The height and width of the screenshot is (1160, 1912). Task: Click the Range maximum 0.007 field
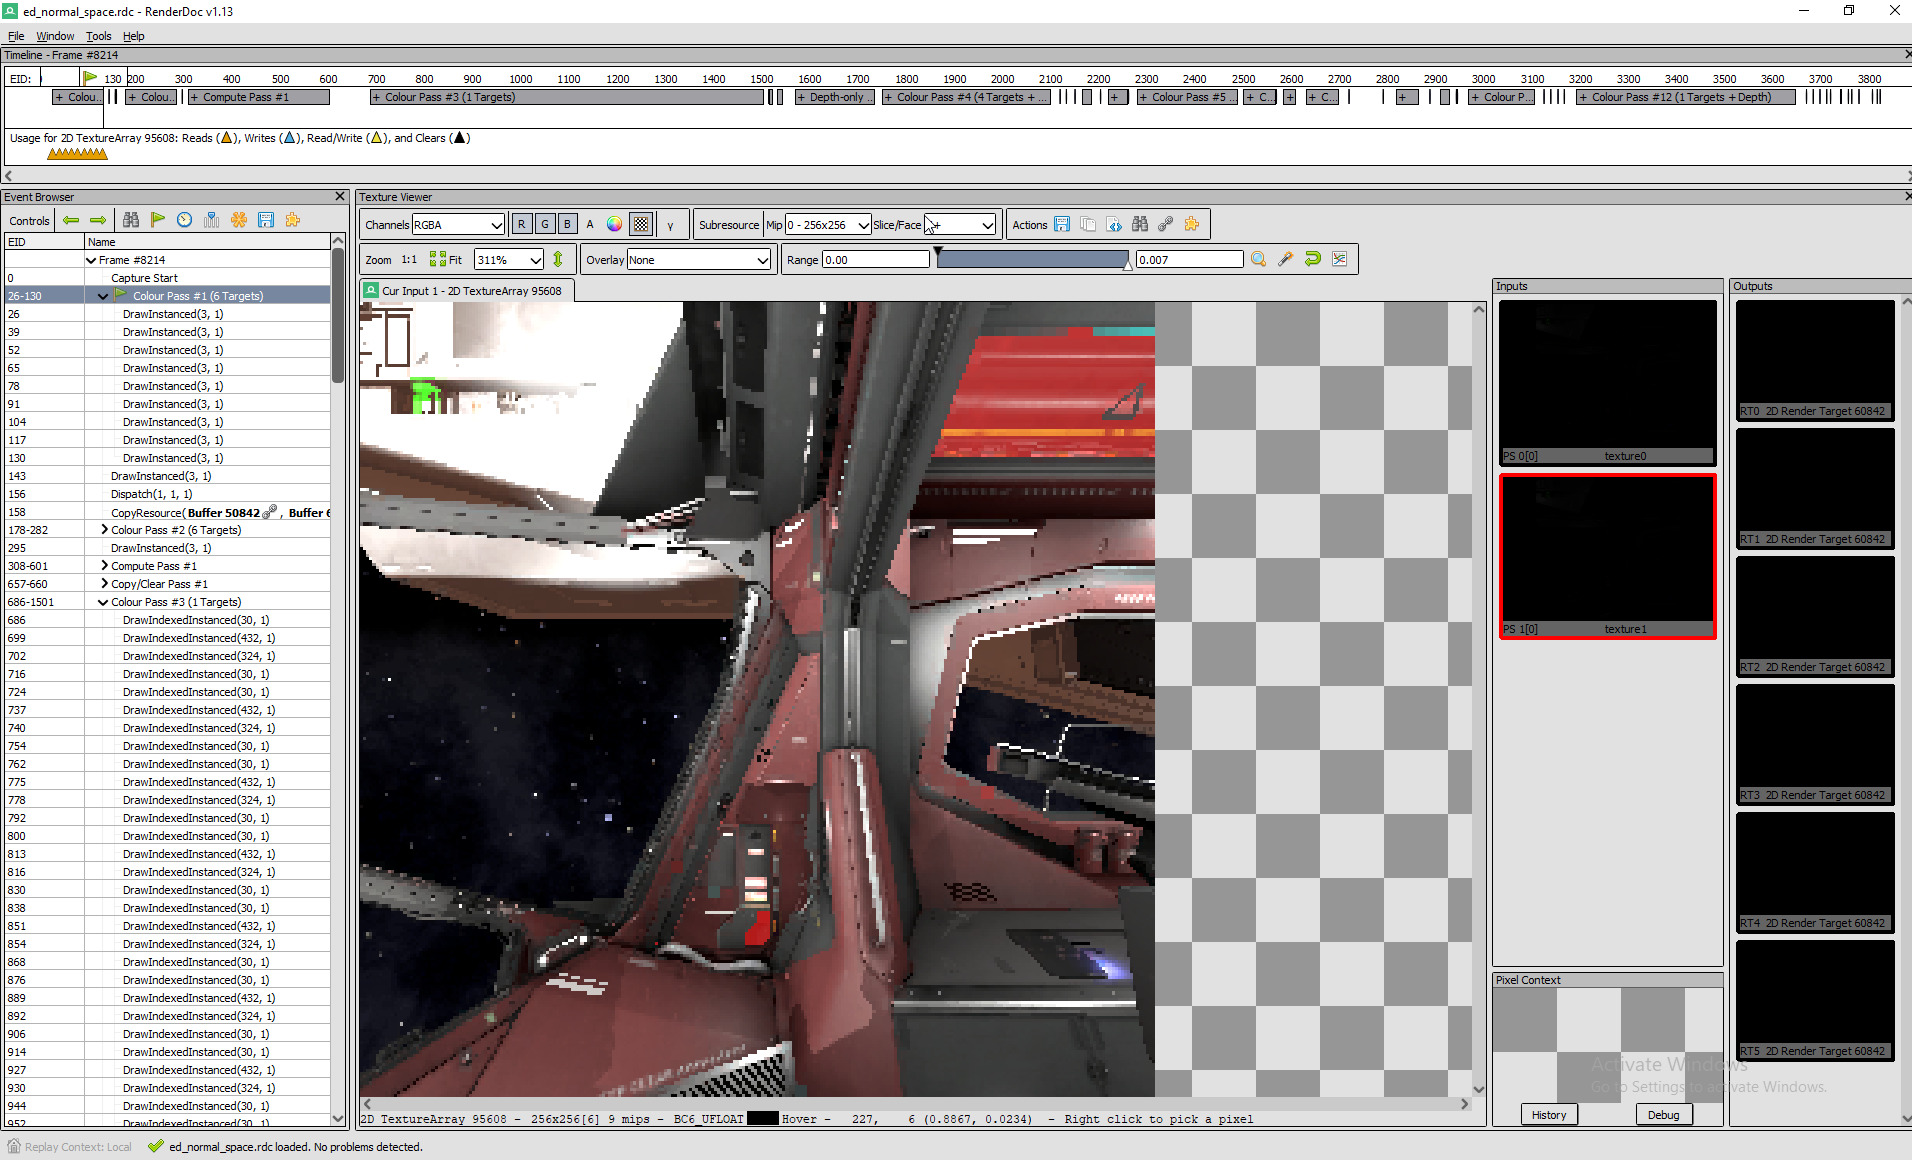1190,260
